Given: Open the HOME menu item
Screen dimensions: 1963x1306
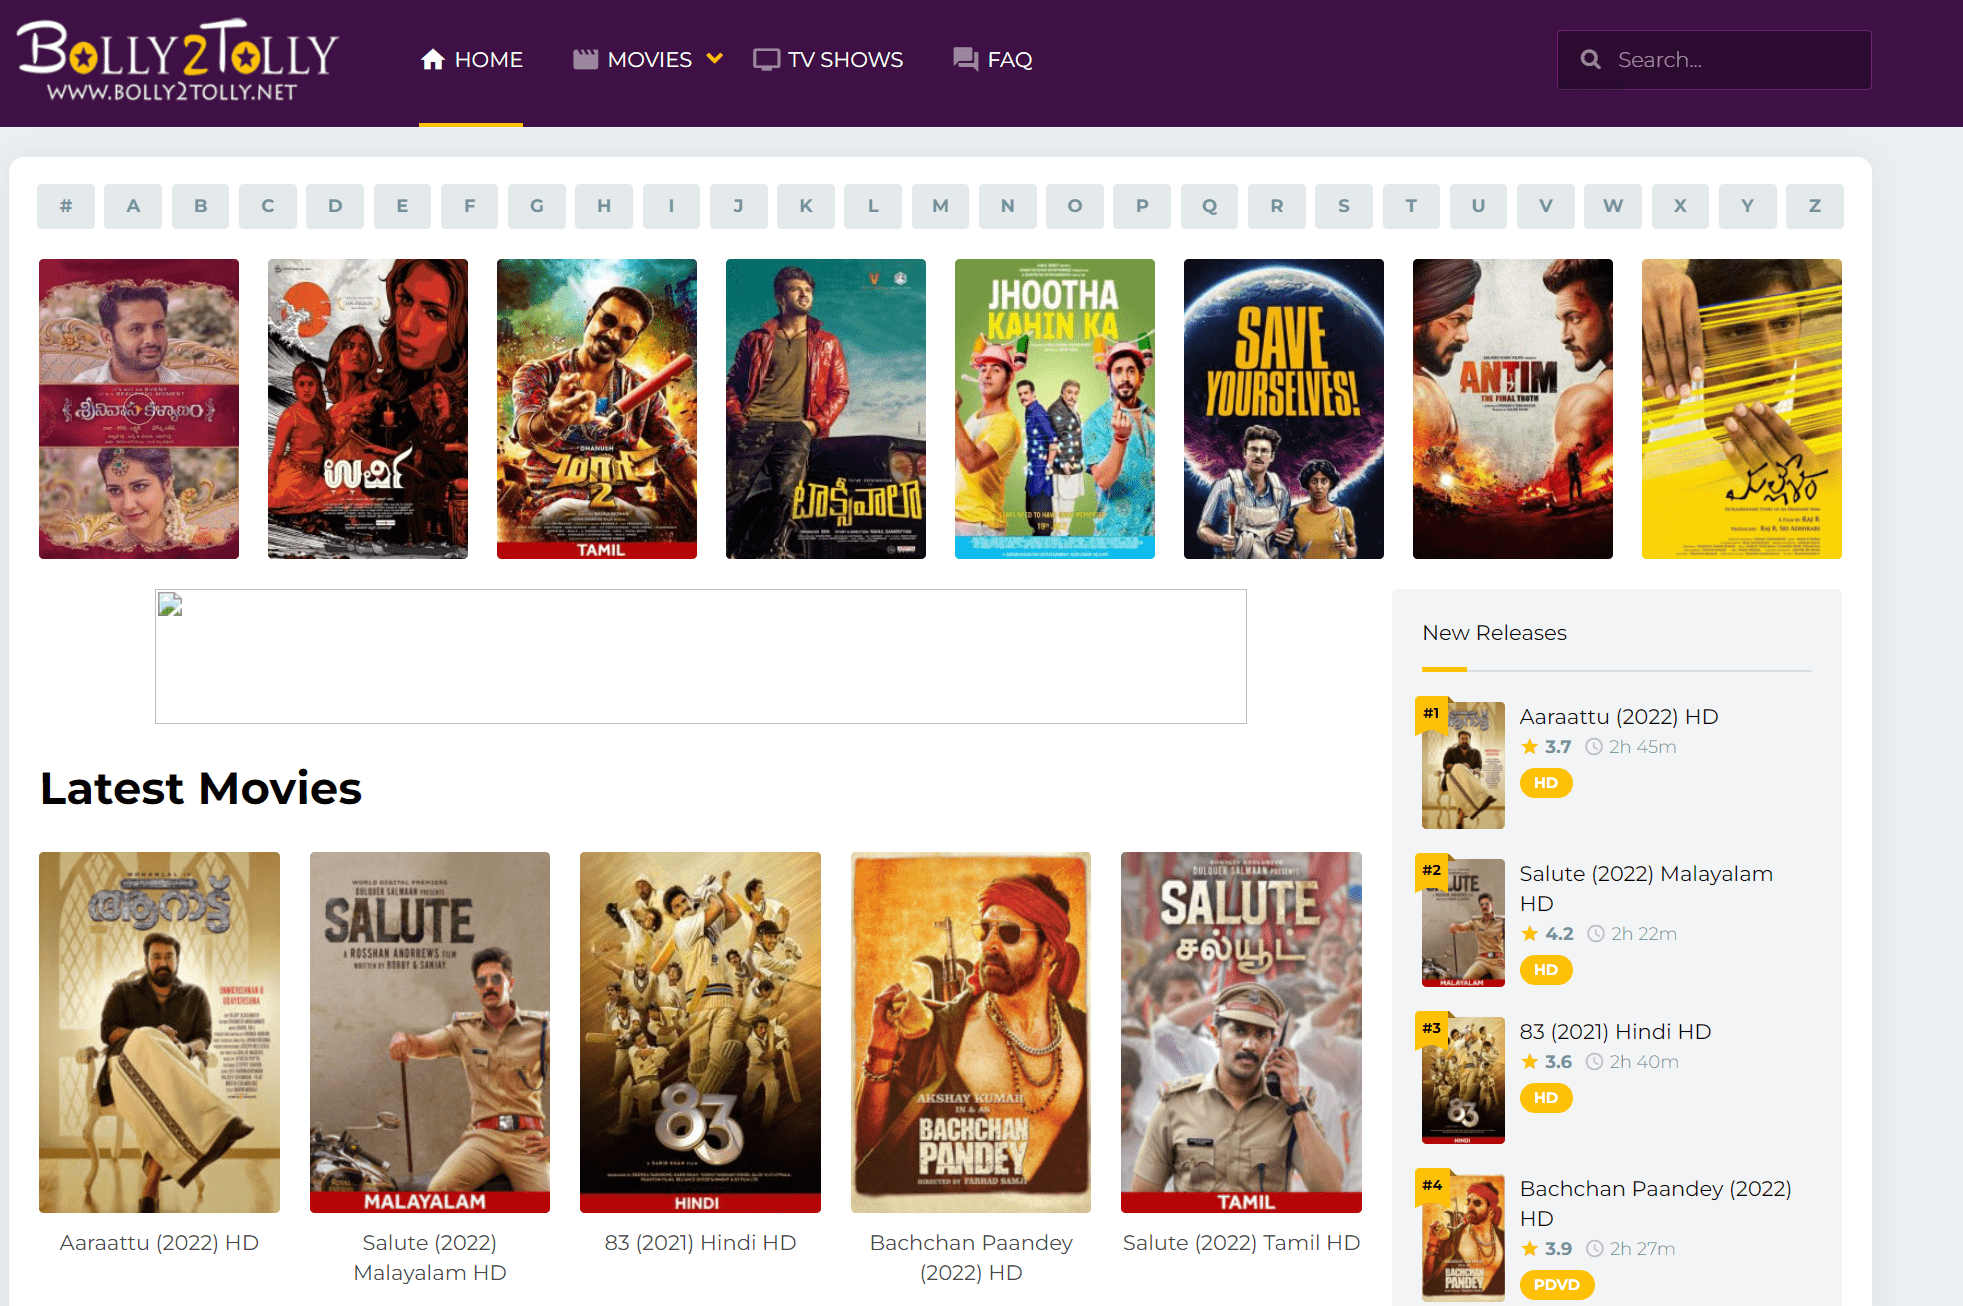Looking at the screenshot, I should point(471,60).
